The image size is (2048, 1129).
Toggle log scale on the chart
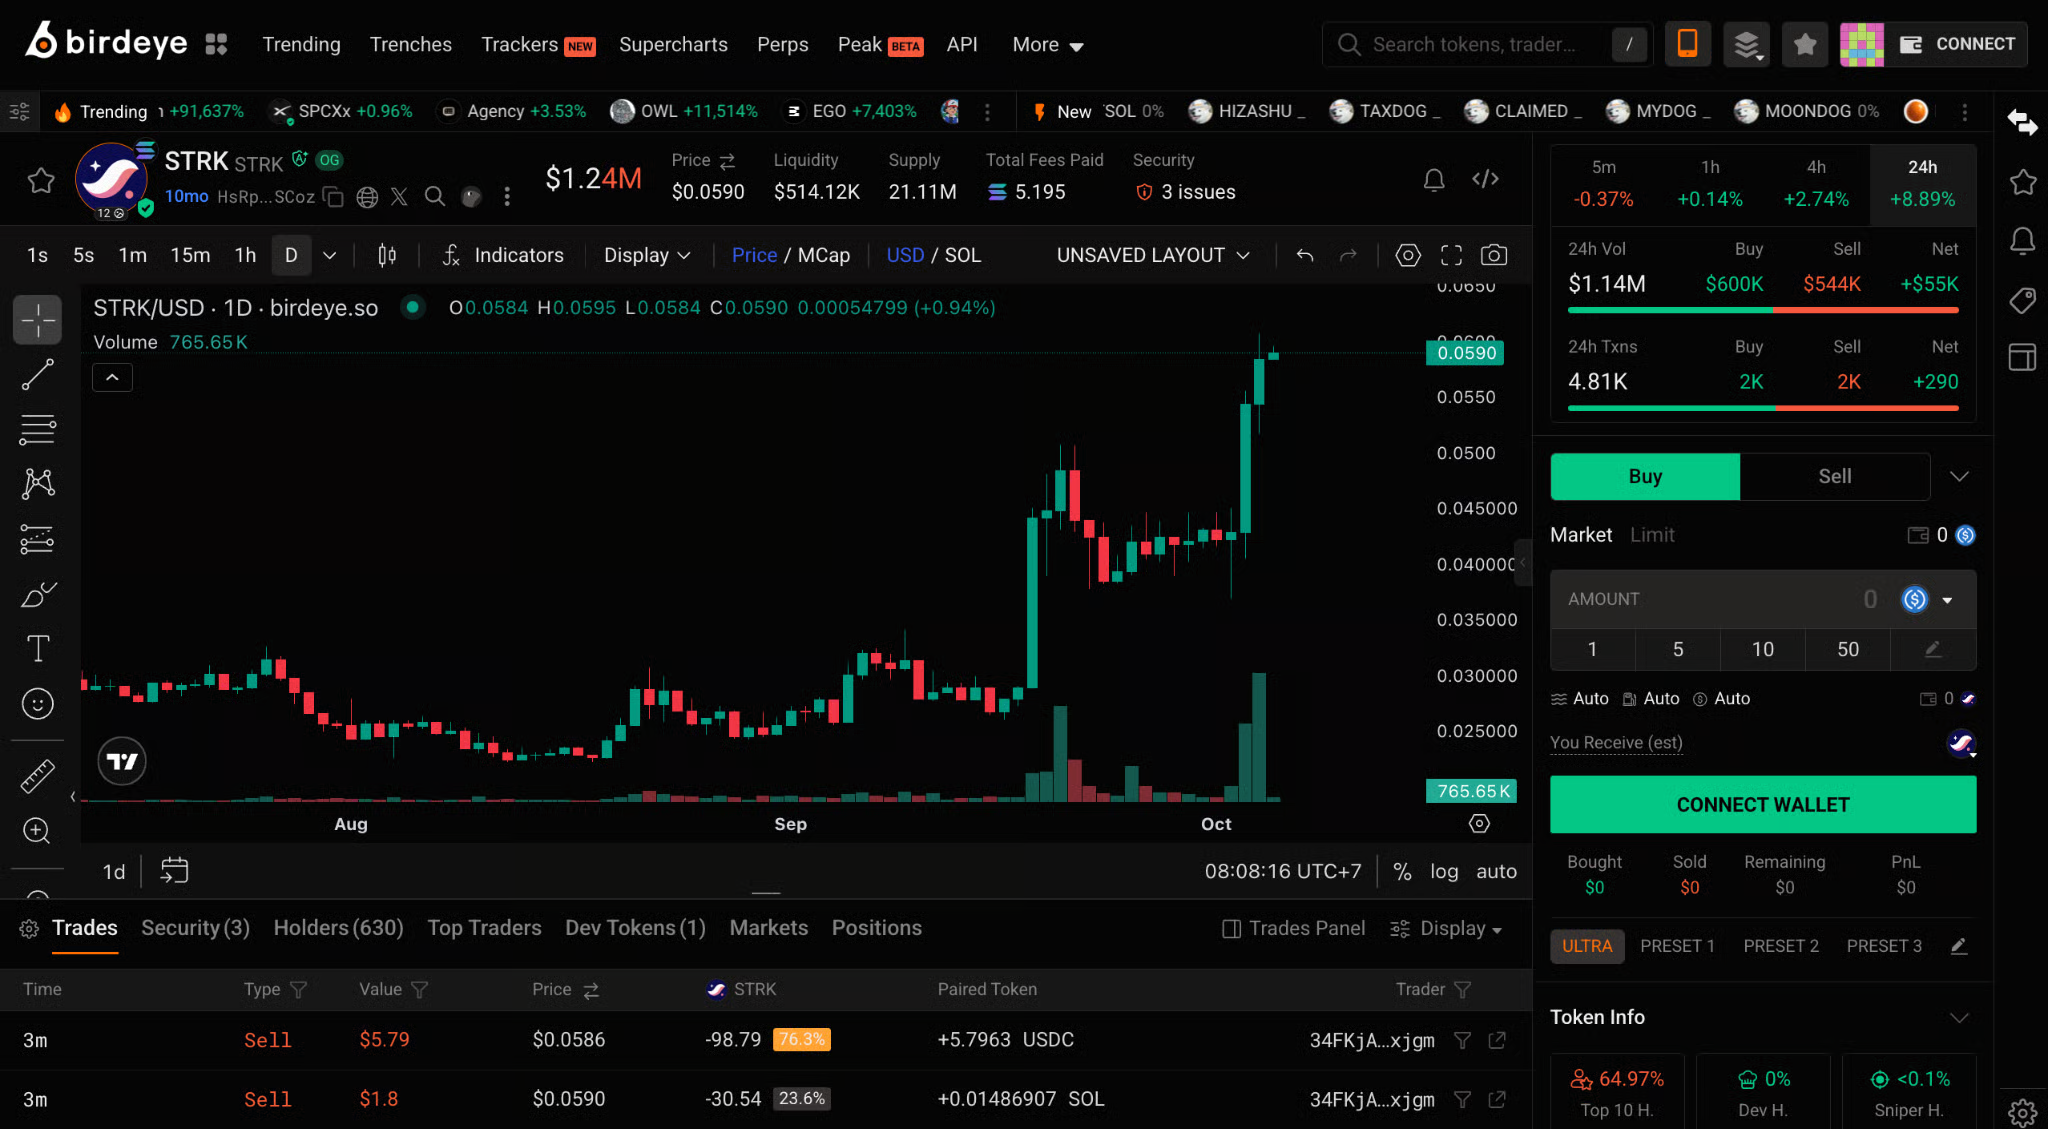1444,871
